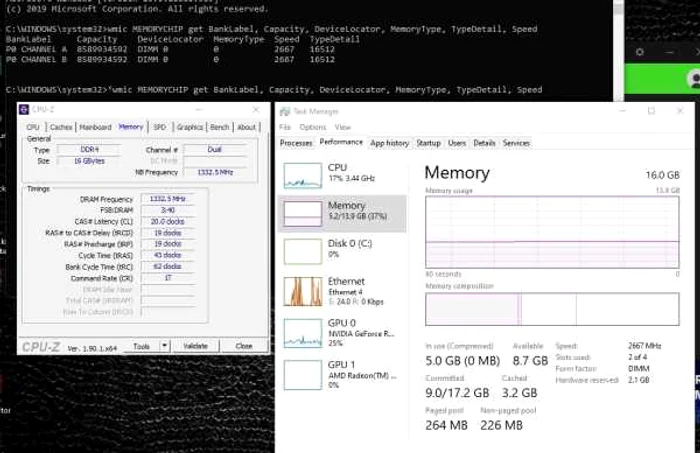Open the Mainboard tab in CPU-Z
The image size is (700, 453).
tap(95, 127)
